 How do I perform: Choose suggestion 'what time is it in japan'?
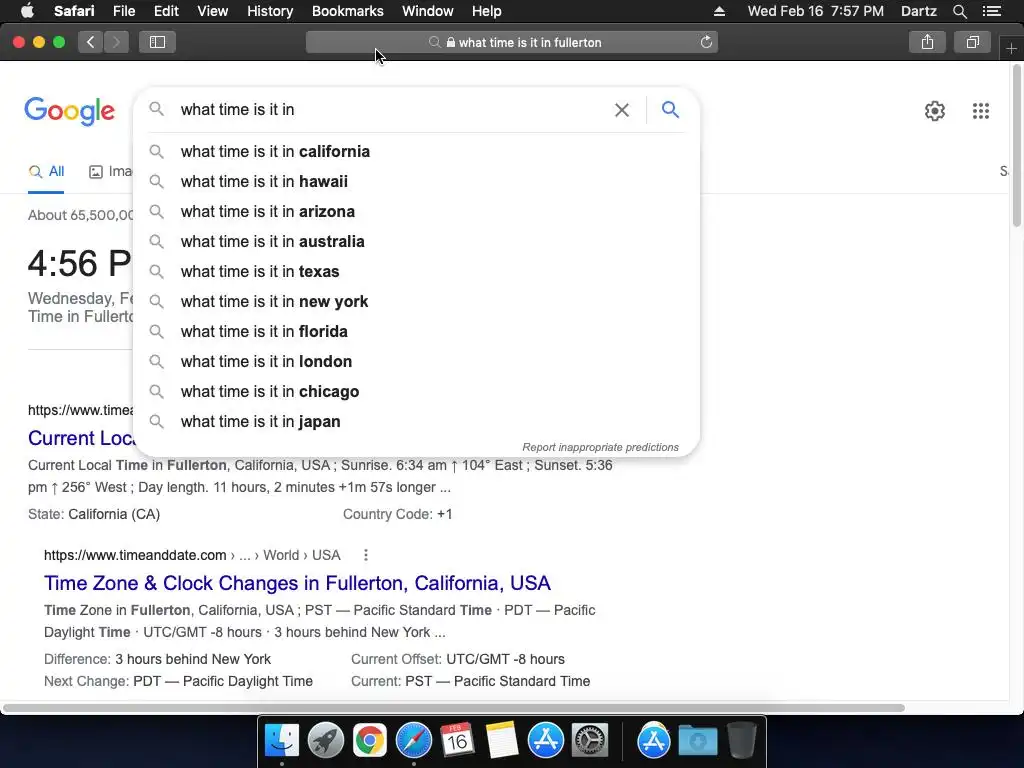[417, 422]
